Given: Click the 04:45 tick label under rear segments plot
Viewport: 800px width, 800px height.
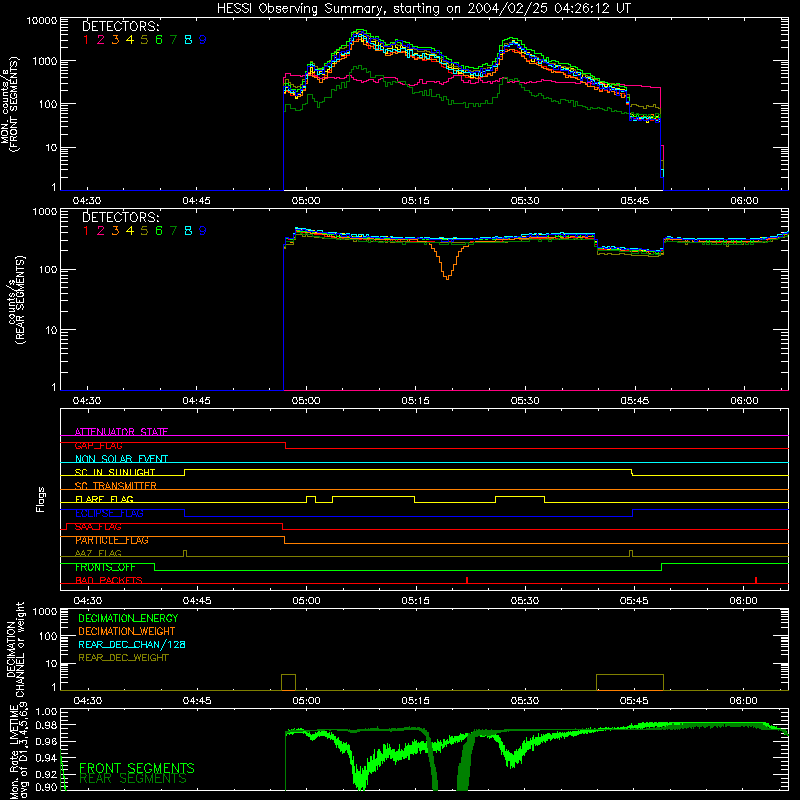Looking at the screenshot, I should tap(196, 401).
